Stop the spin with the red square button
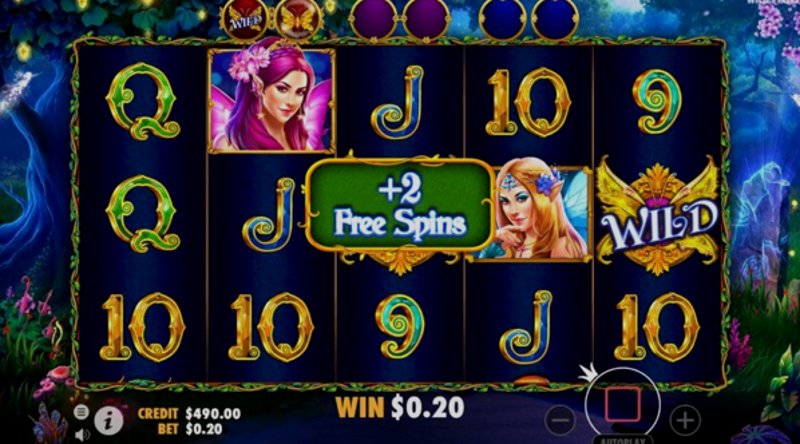Image resolution: width=800 pixels, height=444 pixels. tap(622, 404)
